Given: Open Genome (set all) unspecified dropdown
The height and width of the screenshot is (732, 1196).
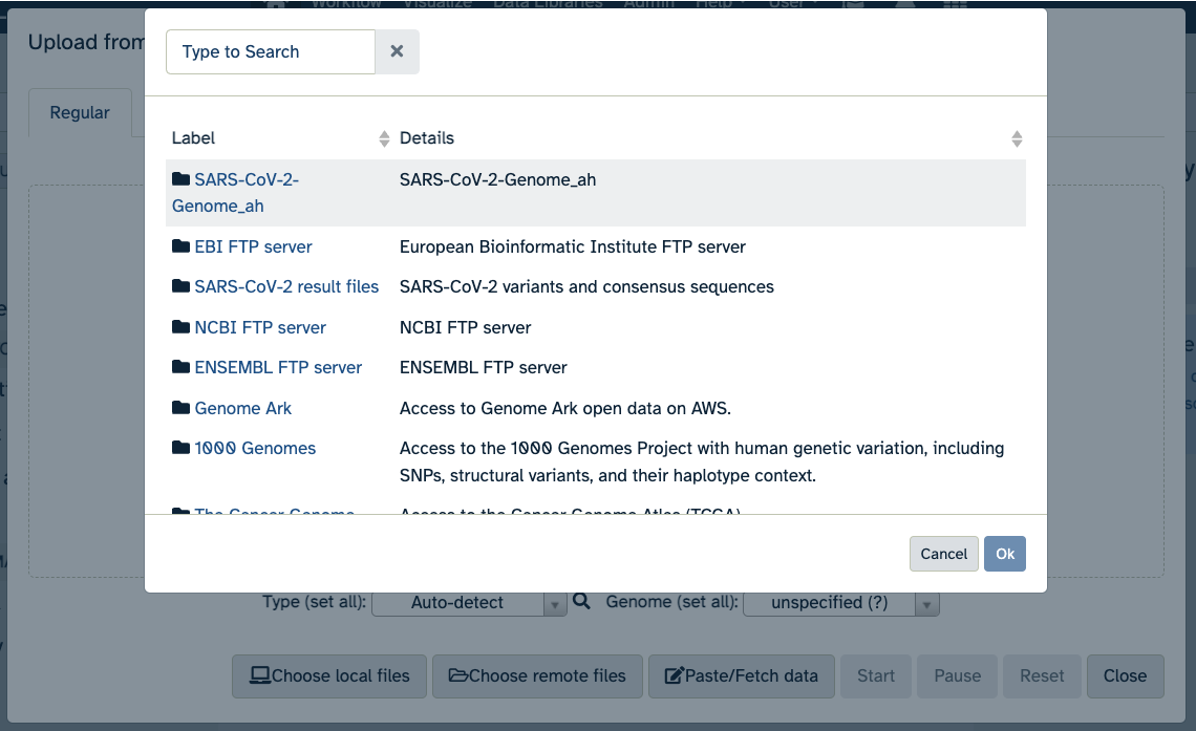Looking at the screenshot, I should (x=841, y=603).
